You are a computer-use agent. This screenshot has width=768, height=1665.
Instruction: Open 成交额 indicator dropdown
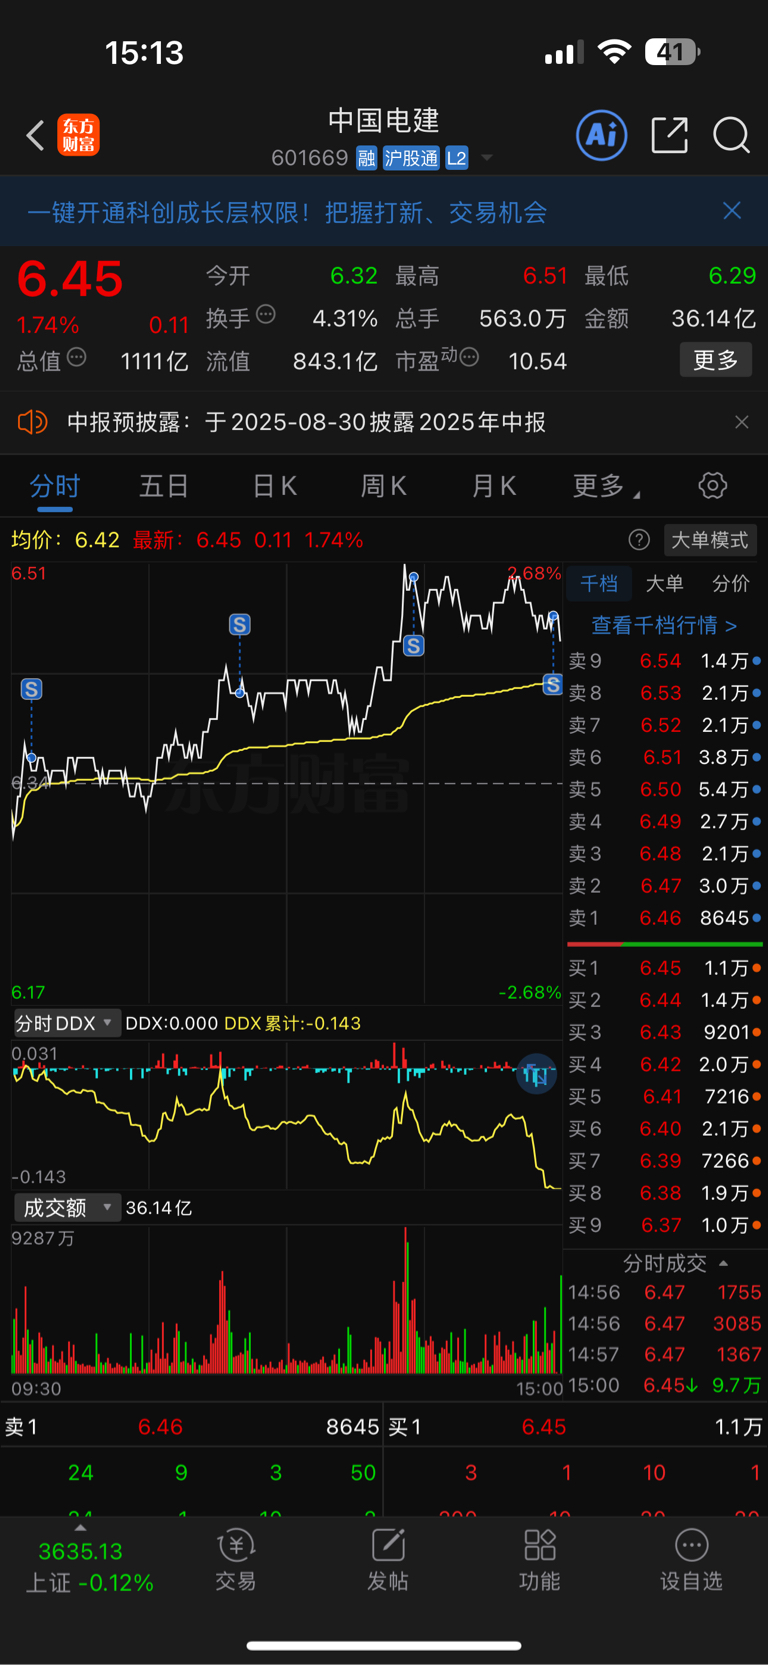66,1208
